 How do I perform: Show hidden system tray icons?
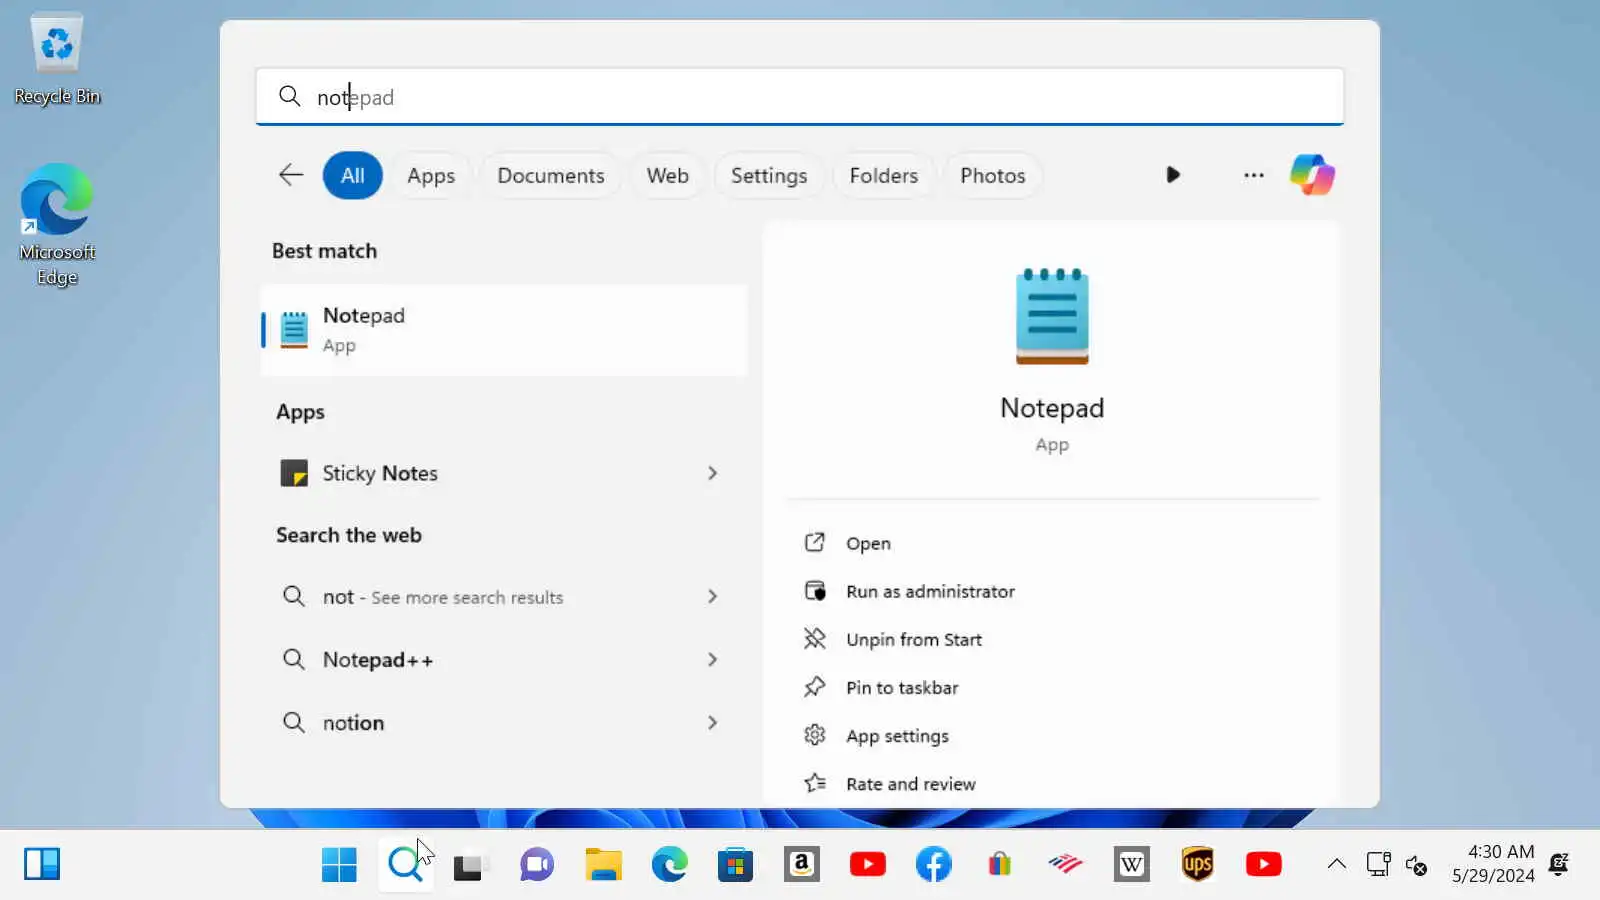[1336, 864]
